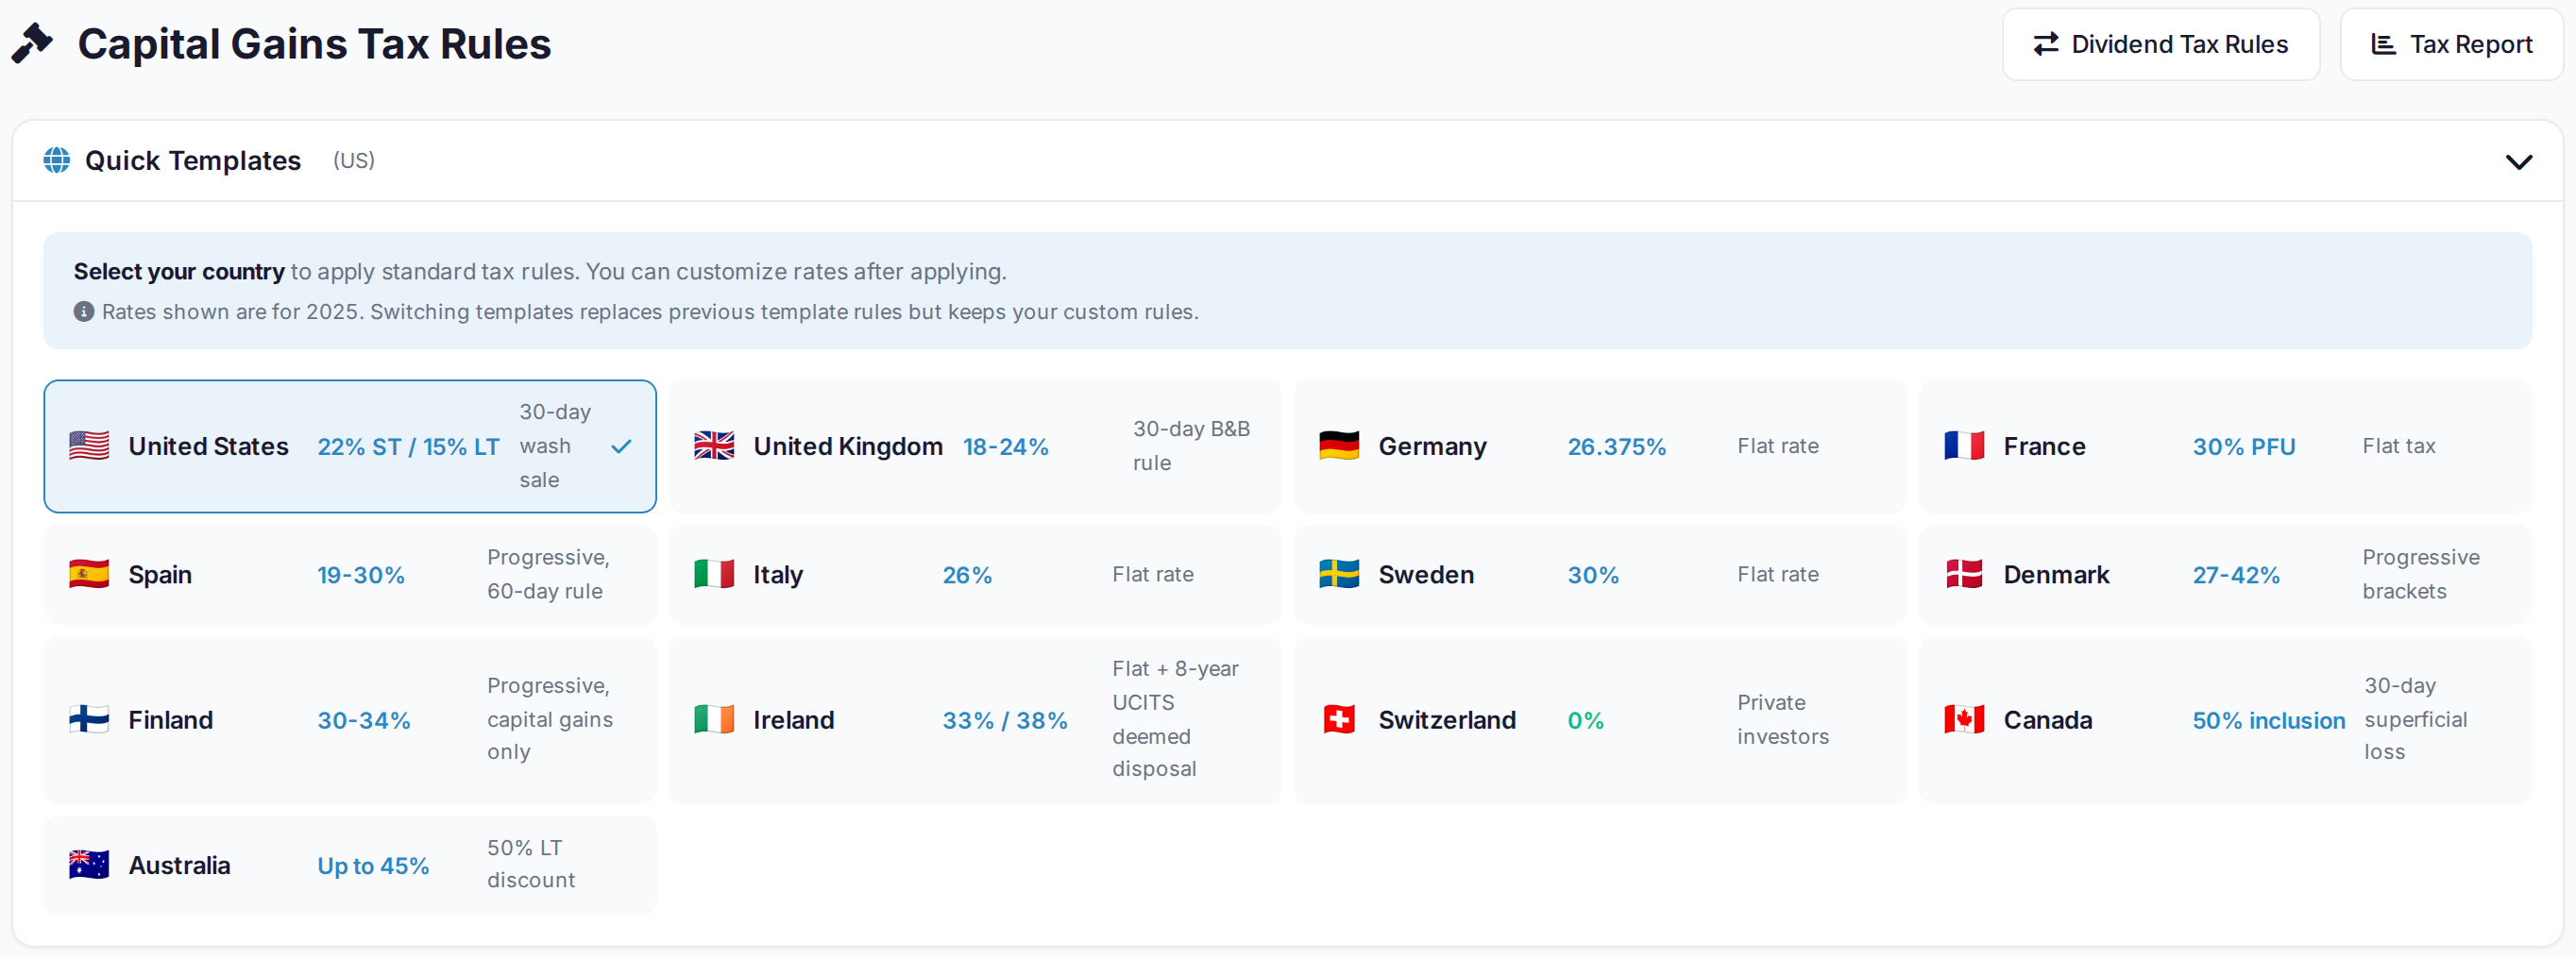
Task: Click 30-day superficial loss note
Action: pos(2415,719)
